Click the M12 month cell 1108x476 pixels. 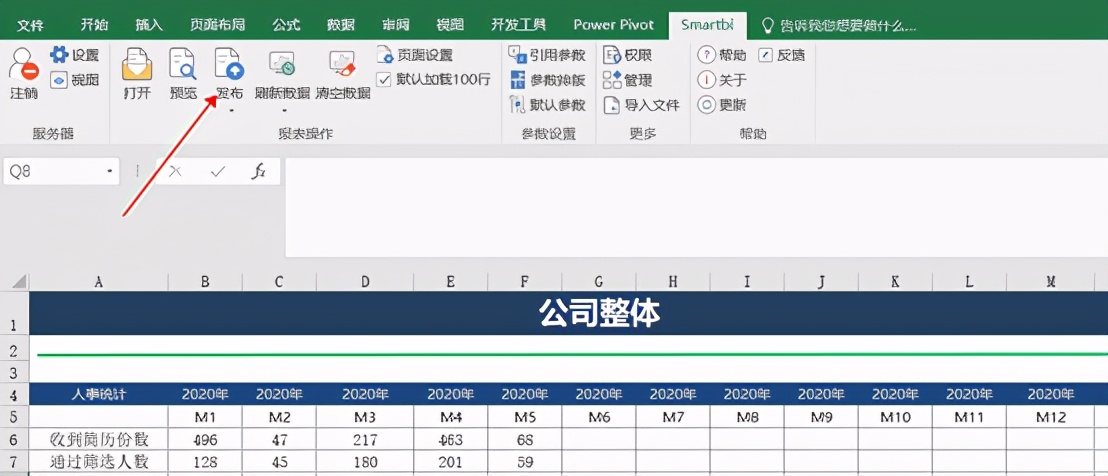click(1051, 417)
